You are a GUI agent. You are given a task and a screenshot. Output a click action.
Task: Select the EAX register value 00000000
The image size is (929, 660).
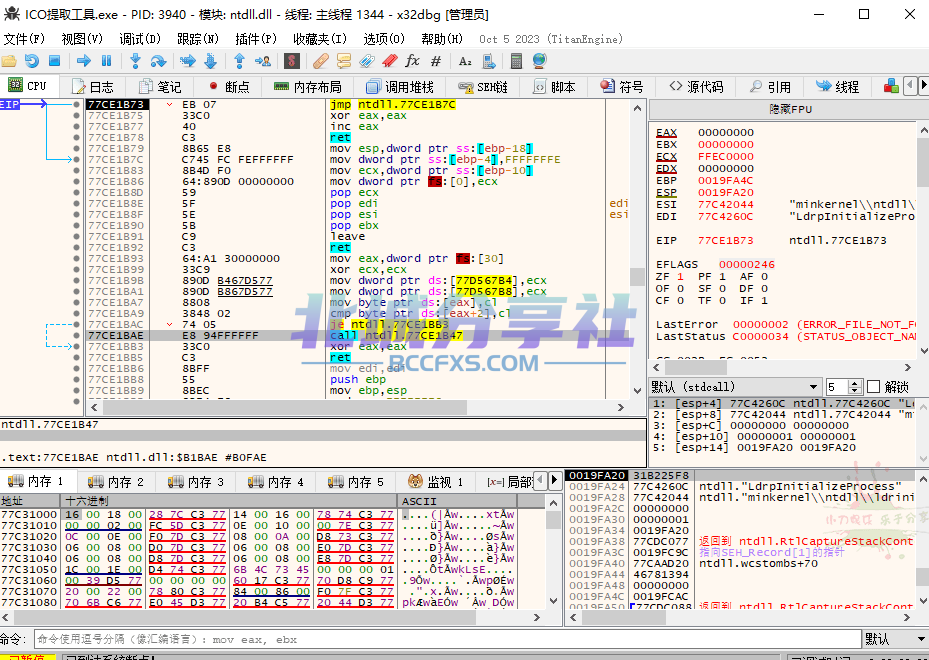click(x=726, y=132)
